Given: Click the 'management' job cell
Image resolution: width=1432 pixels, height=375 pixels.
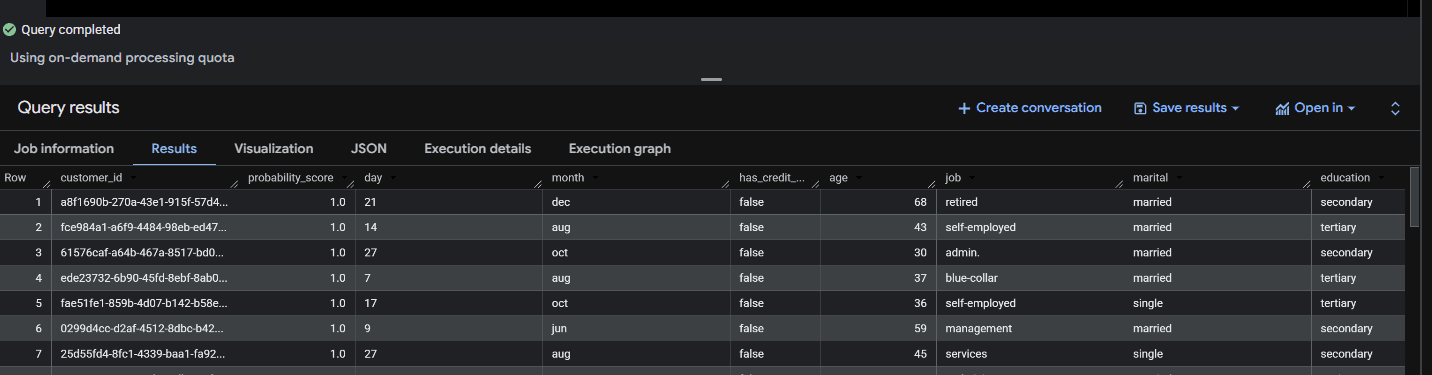Looking at the screenshot, I should point(1029,328).
